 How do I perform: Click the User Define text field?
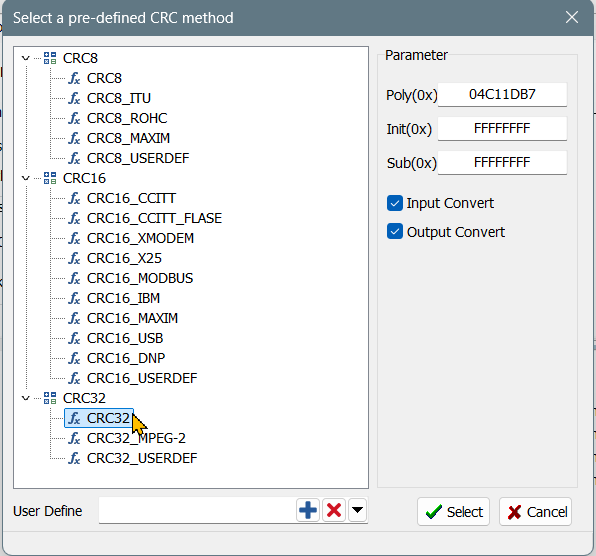[x=197, y=510]
